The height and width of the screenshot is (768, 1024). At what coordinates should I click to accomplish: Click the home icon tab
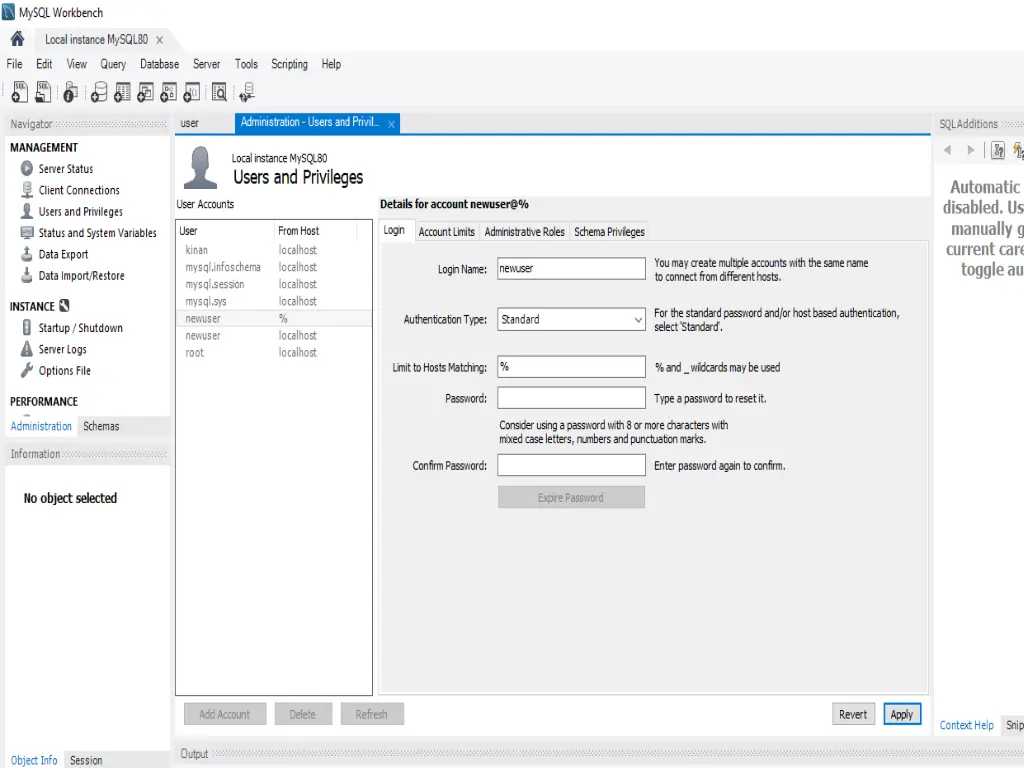(x=18, y=39)
